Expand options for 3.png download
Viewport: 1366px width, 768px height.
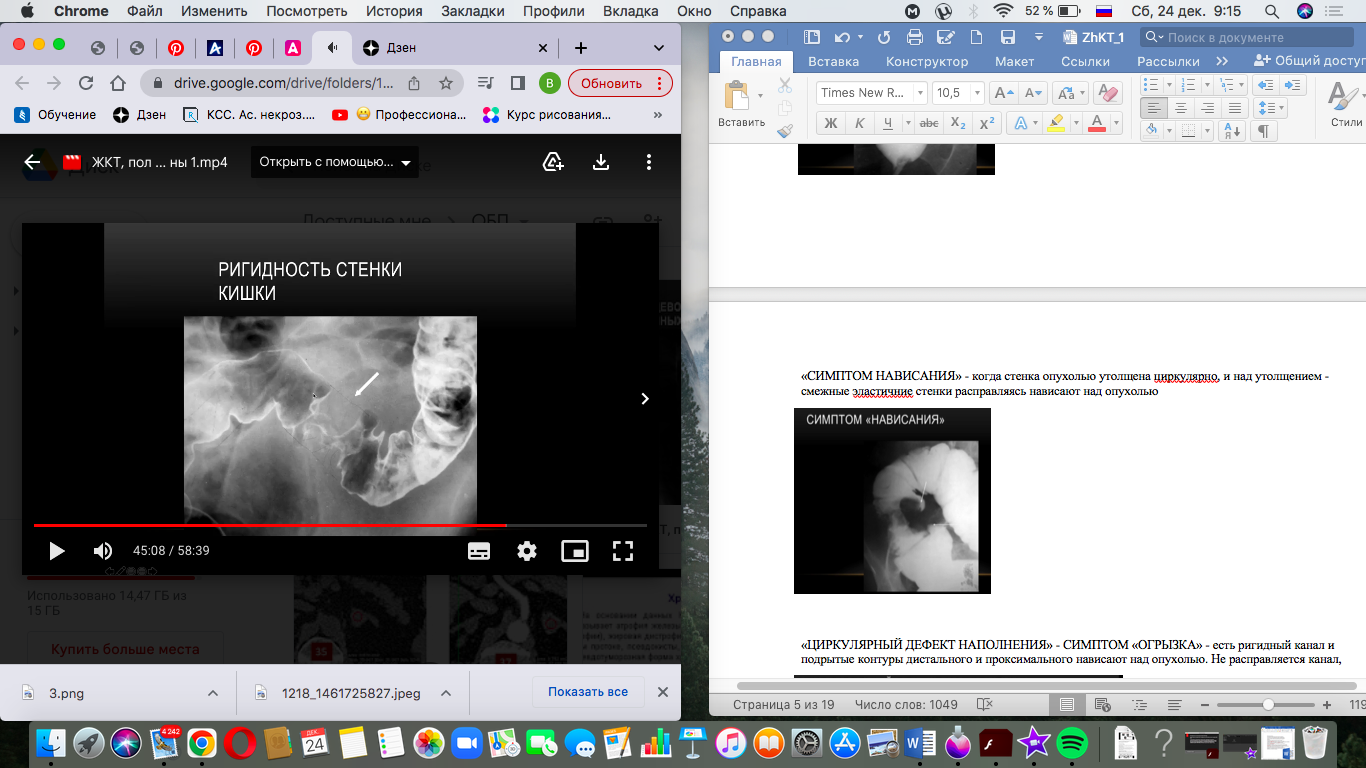click(212, 693)
